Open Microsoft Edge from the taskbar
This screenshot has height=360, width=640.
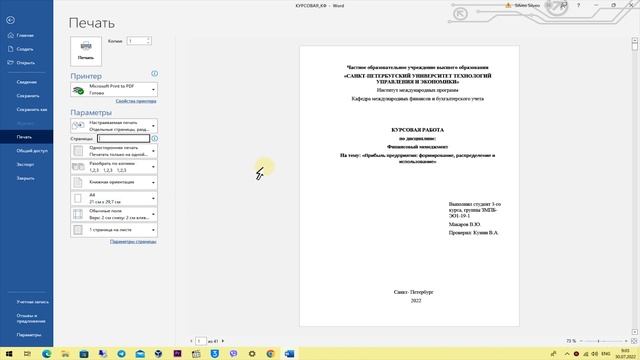coord(46,353)
